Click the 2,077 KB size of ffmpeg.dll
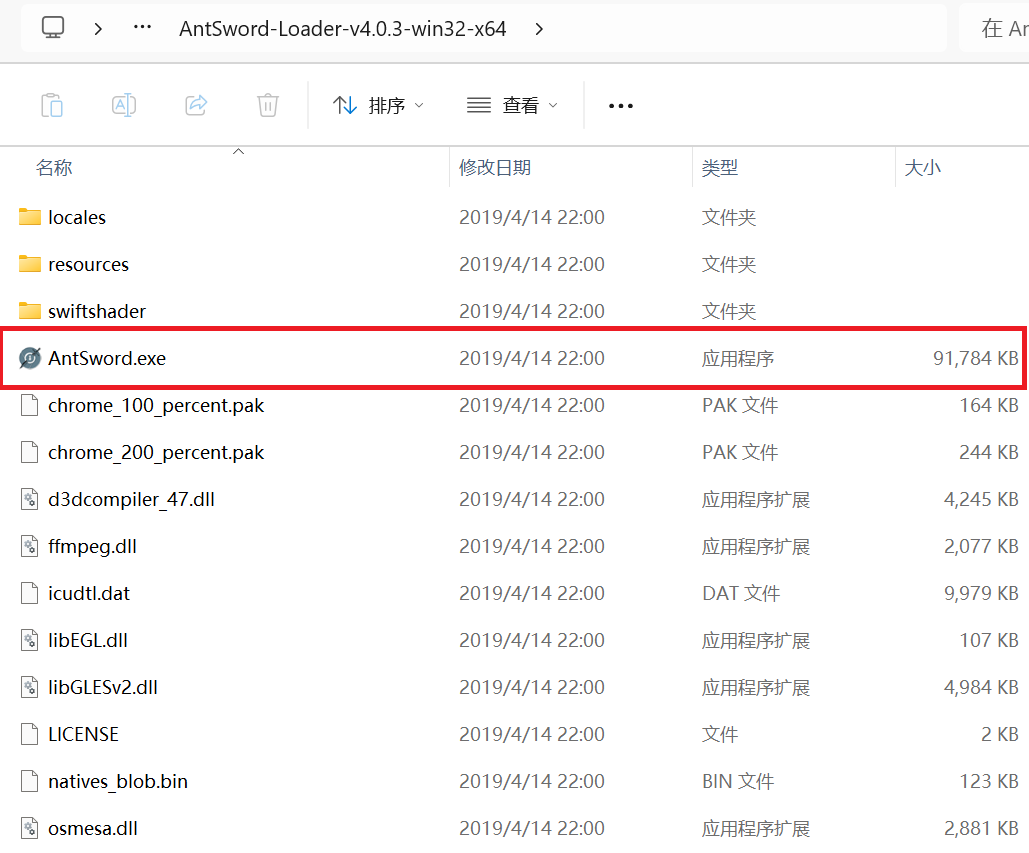The height and width of the screenshot is (853, 1029). [981, 547]
